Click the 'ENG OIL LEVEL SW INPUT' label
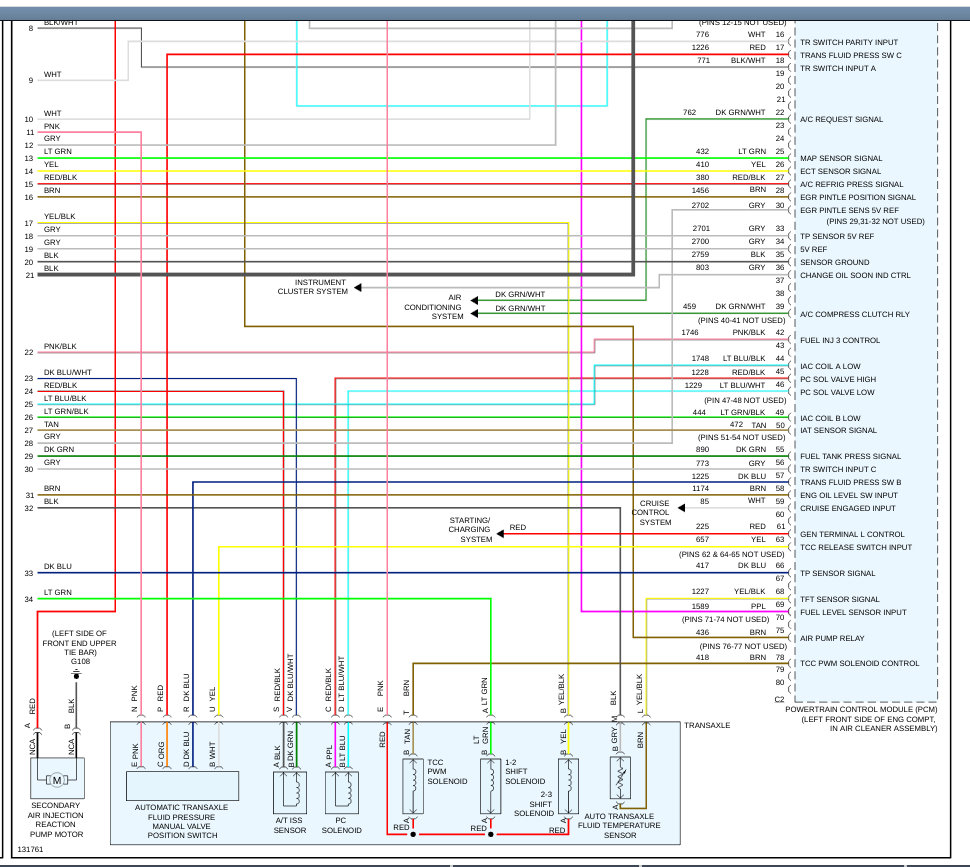This screenshot has height=867, width=970. point(849,495)
